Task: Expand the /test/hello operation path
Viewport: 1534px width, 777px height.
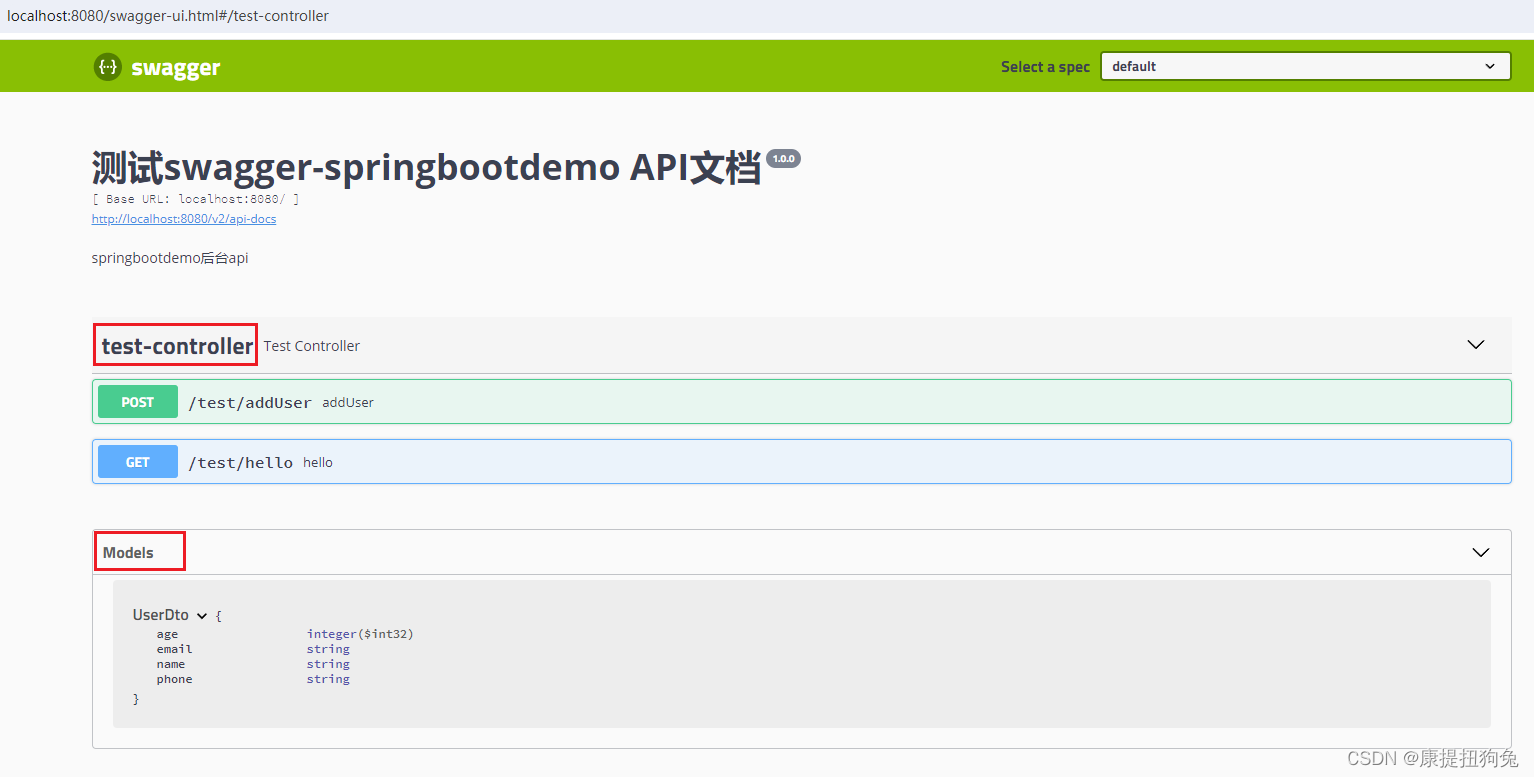Action: coord(241,463)
